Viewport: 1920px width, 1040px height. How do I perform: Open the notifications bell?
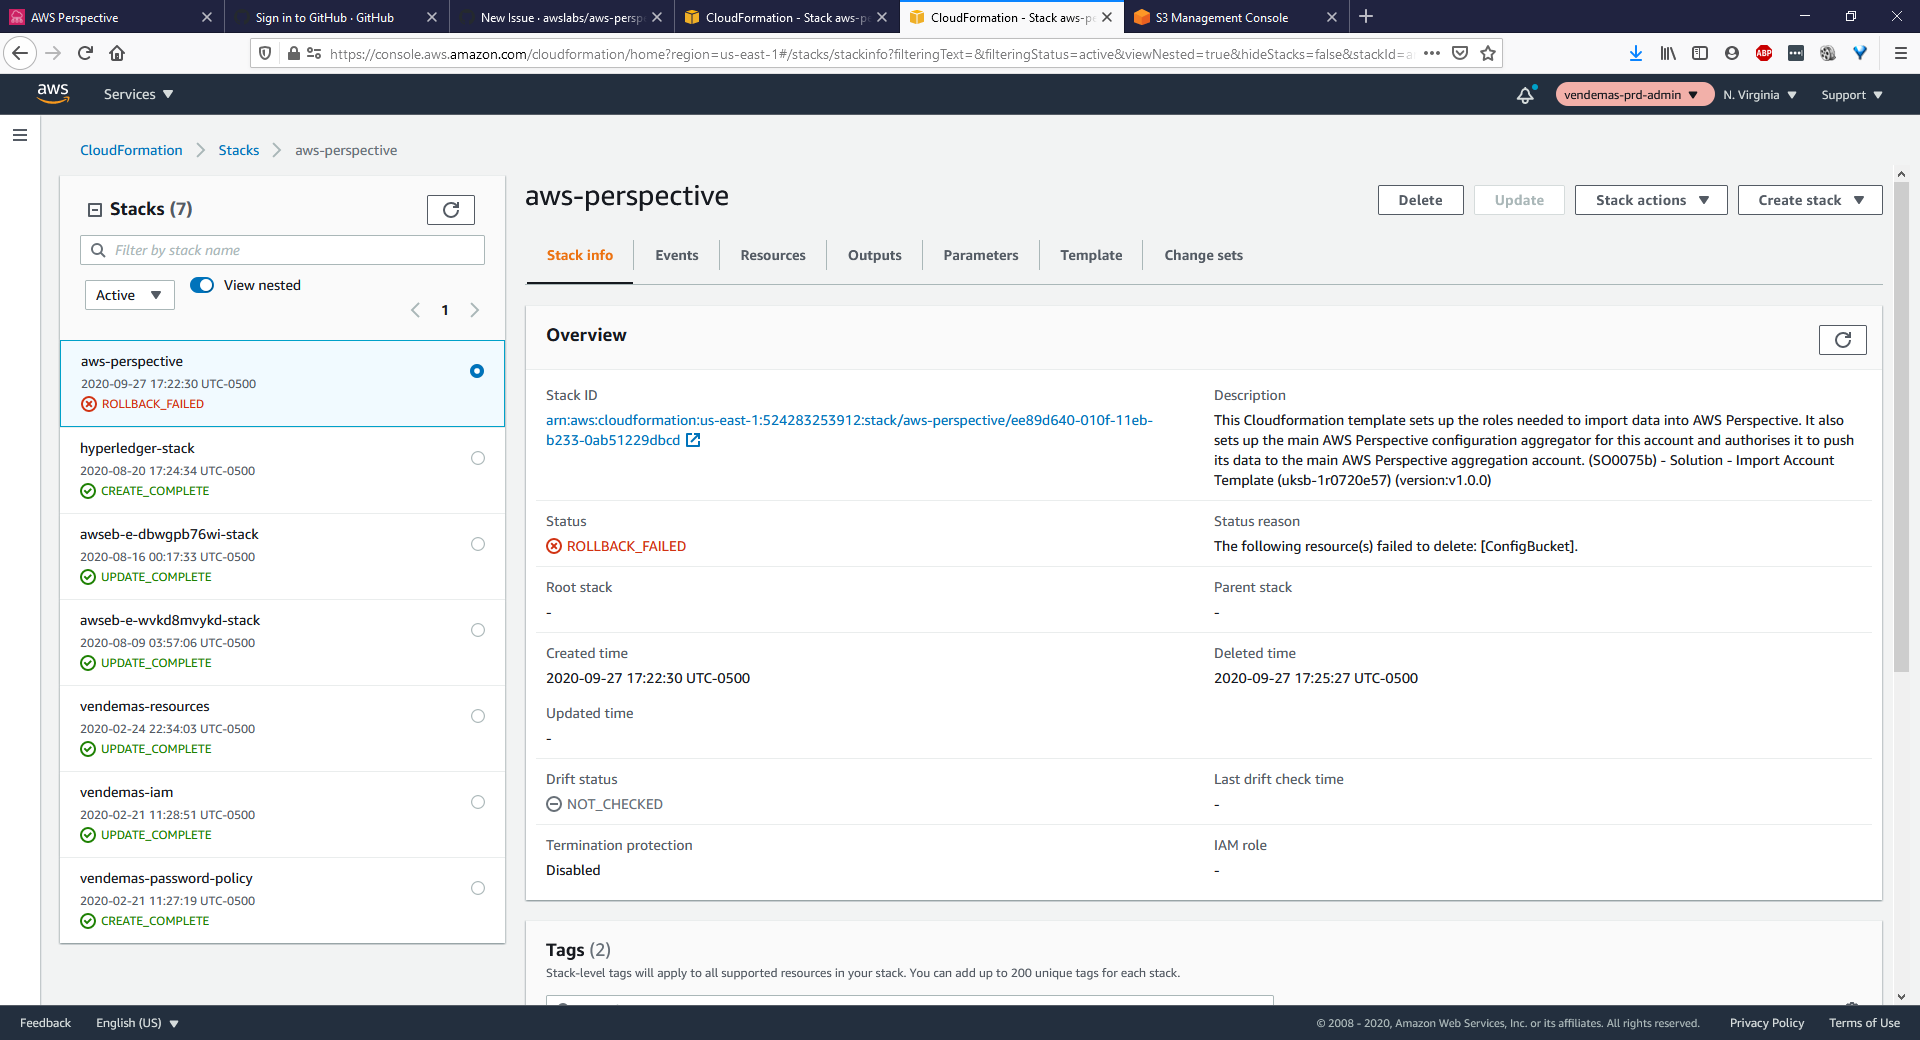[x=1524, y=95]
